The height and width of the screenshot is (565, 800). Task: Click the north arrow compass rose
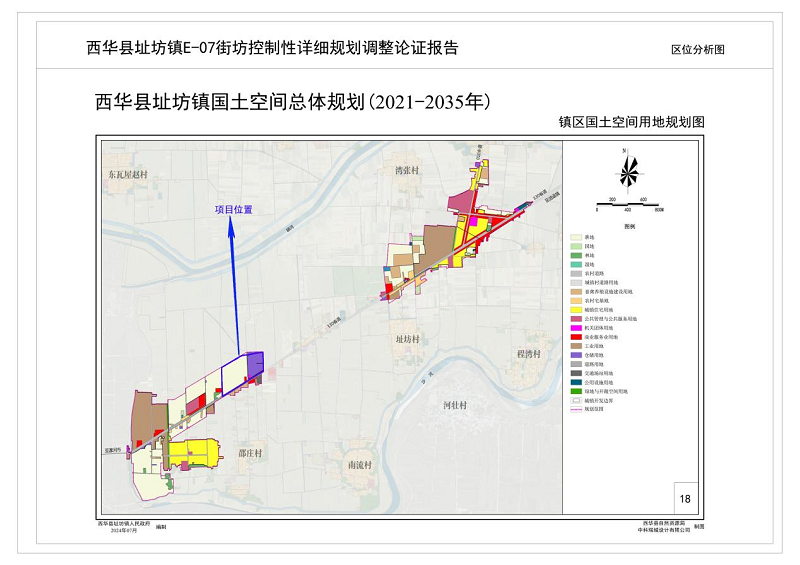(x=628, y=171)
